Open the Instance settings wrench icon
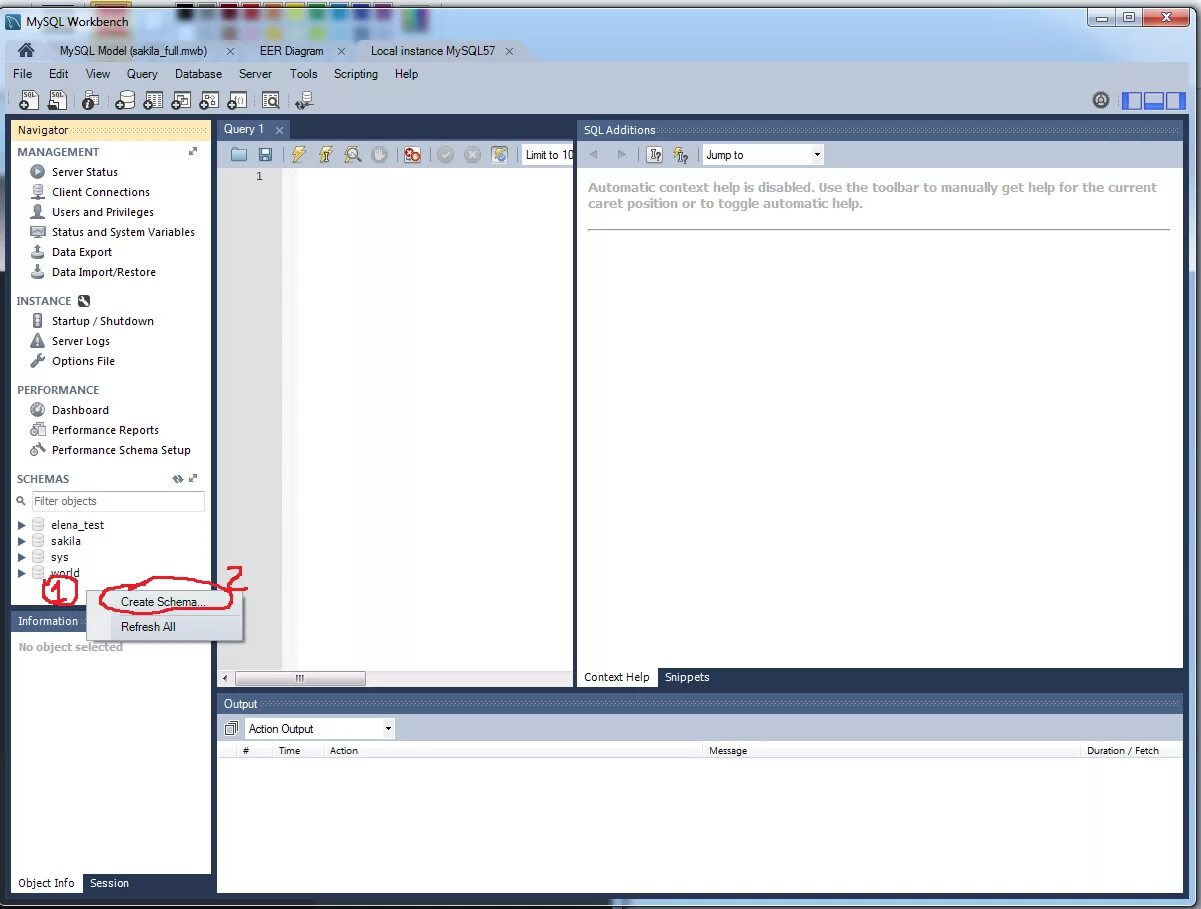The height and width of the screenshot is (909, 1201). coord(84,301)
